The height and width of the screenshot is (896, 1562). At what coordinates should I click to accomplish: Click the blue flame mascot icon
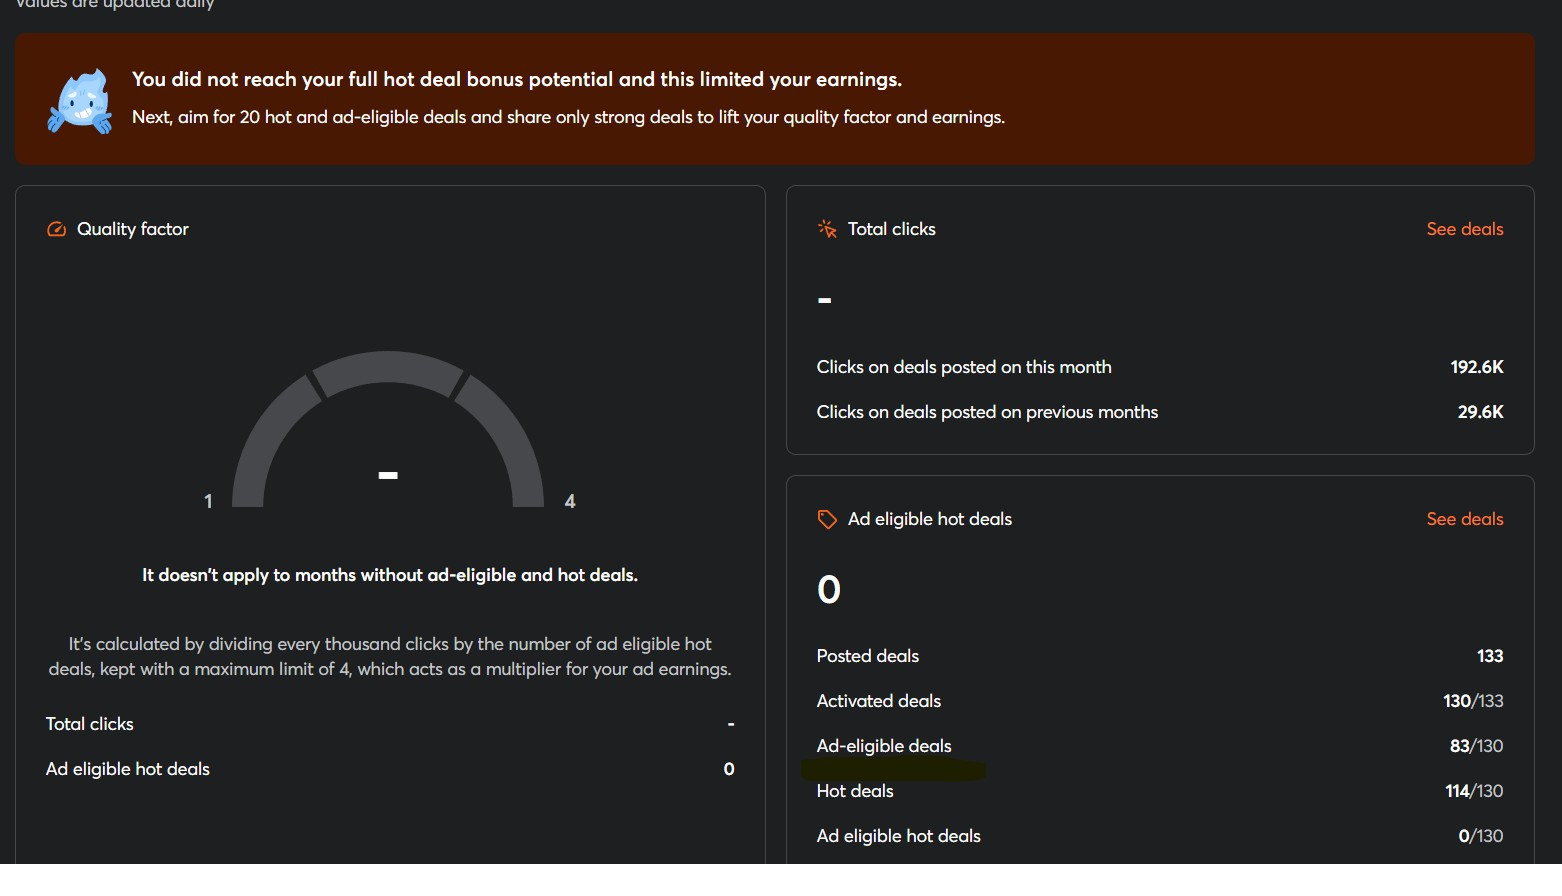pos(80,101)
